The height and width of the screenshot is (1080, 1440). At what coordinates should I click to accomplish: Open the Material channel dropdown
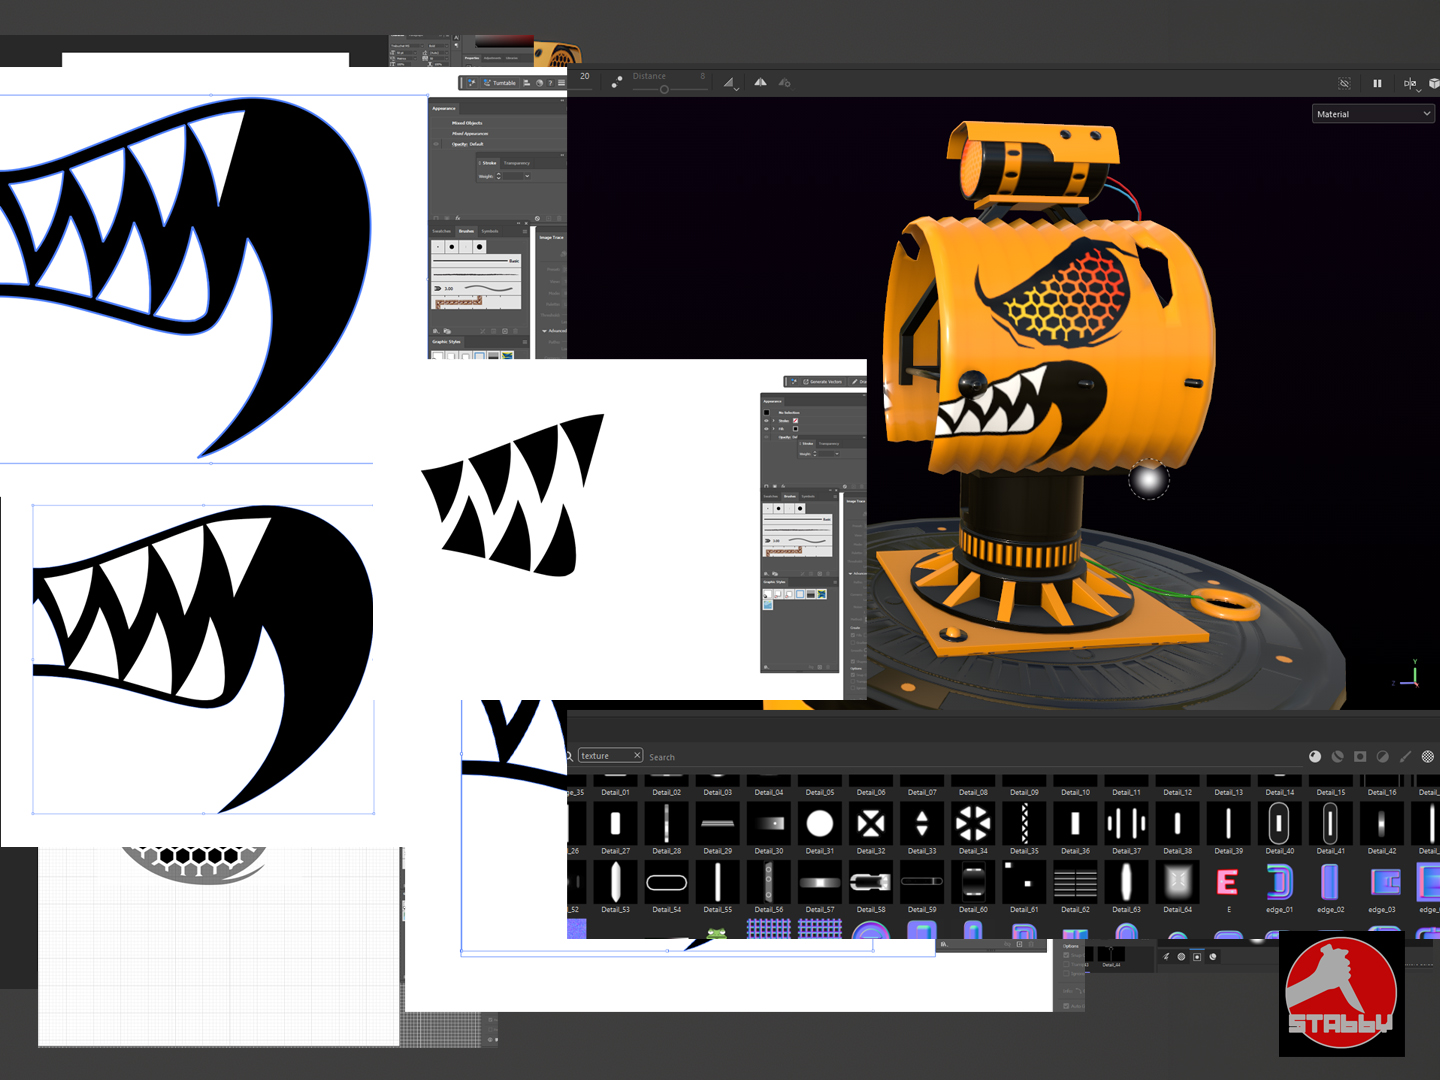1373,114
